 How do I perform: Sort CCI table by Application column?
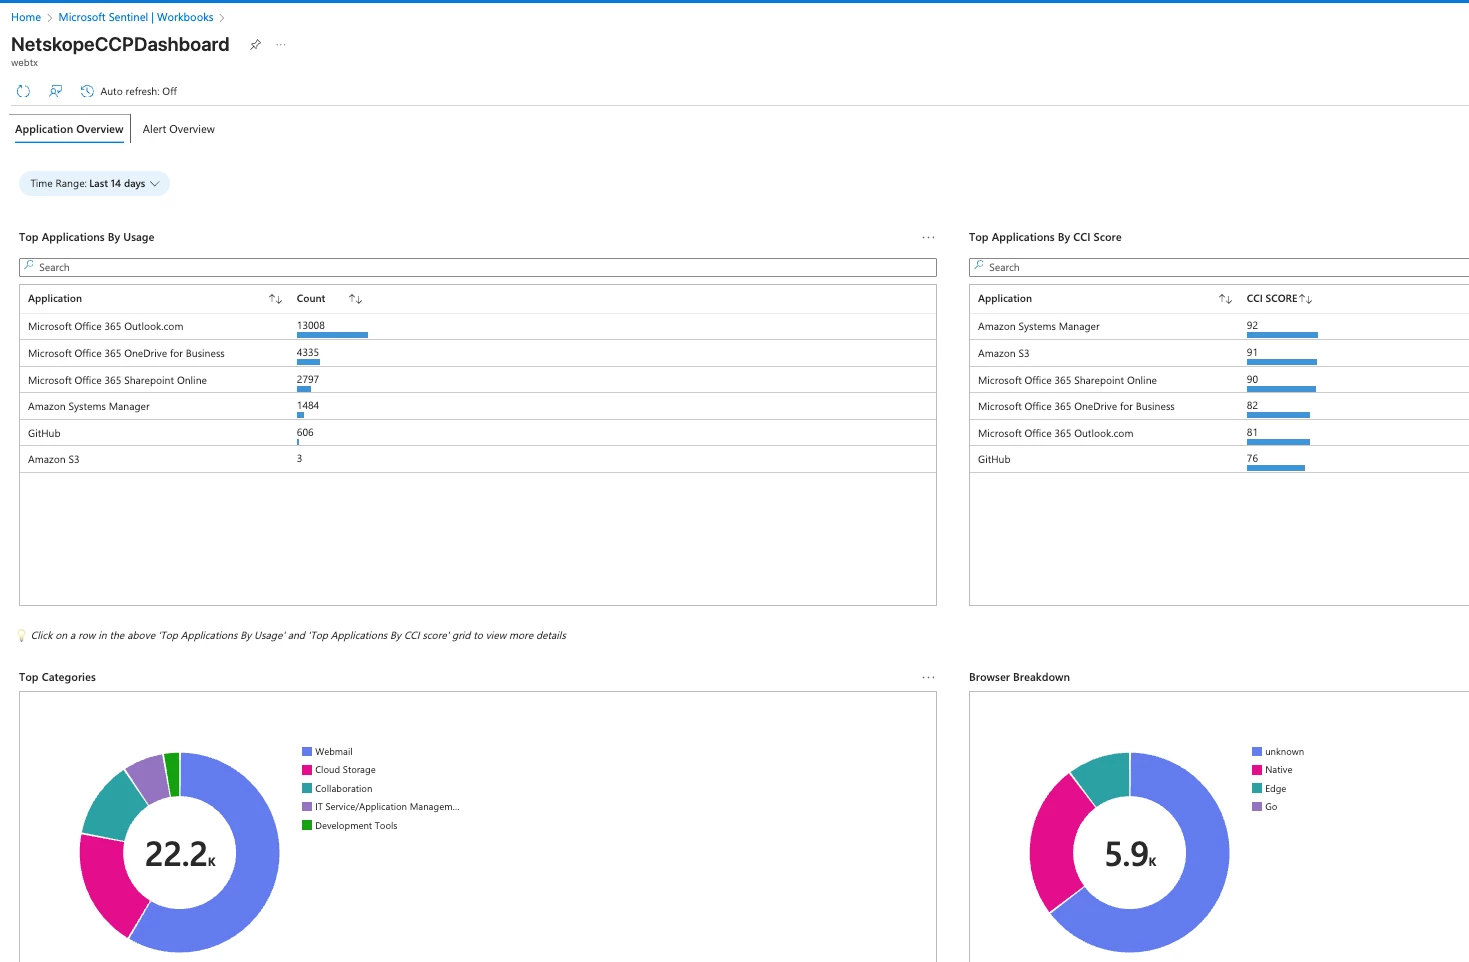pyautogui.click(x=1225, y=299)
